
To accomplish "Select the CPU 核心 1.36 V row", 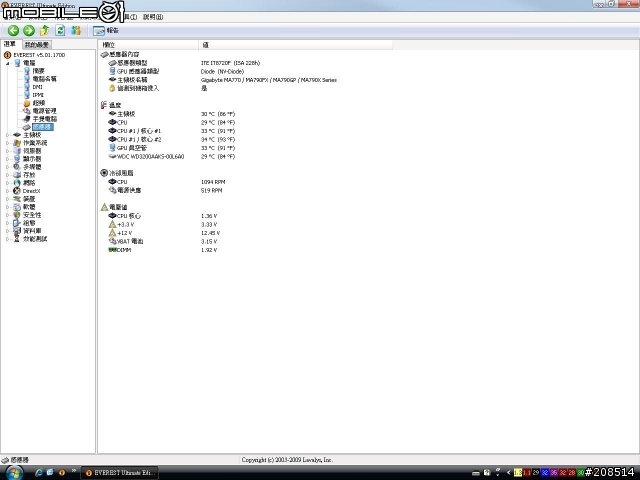I will coord(162,216).
